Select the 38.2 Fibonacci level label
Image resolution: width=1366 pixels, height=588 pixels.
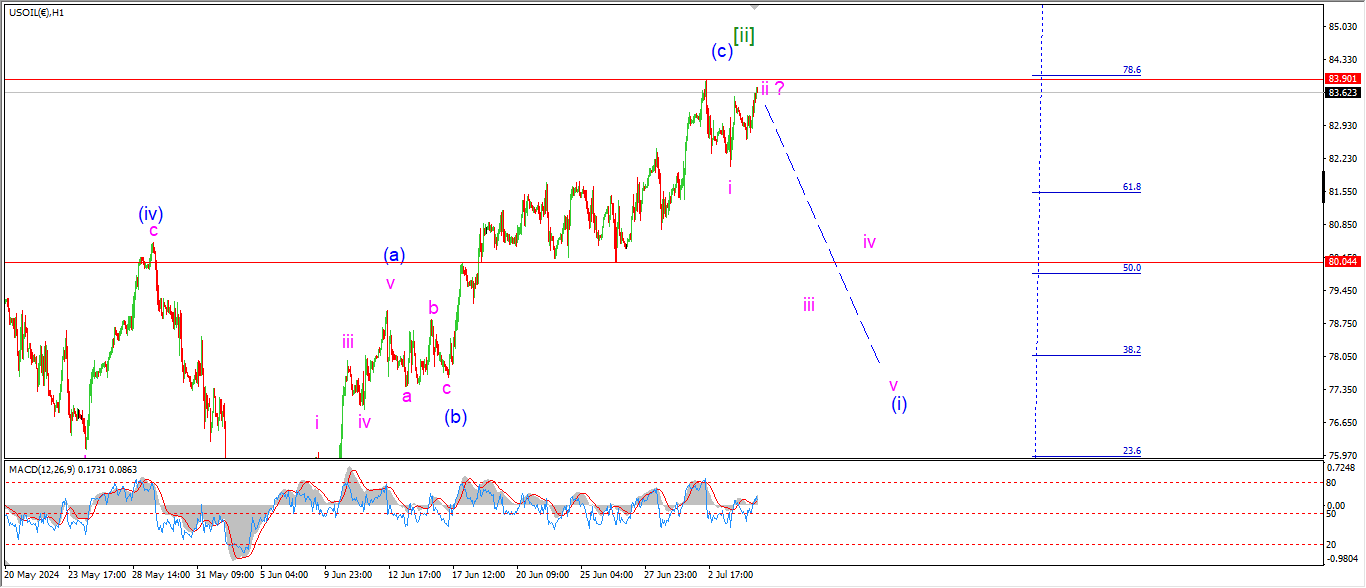[x=1131, y=350]
